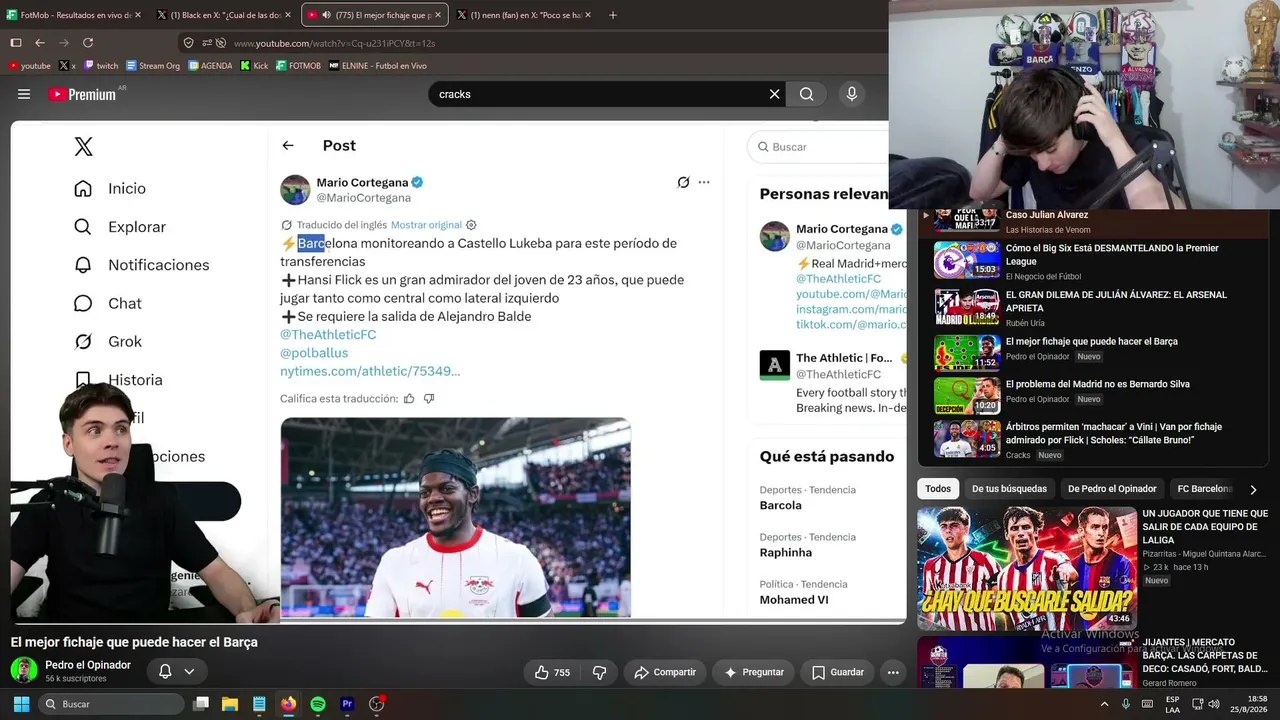The width and height of the screenshot is (1280, 720).
Task: Show hidden system tray icons
Action: pyautogui.click(x=1105, y=704)
